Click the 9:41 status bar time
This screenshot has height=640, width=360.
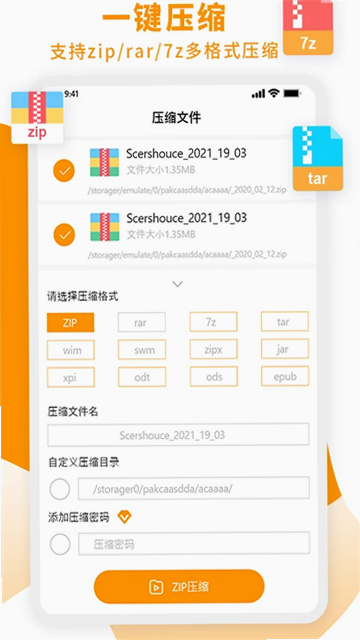71,94
